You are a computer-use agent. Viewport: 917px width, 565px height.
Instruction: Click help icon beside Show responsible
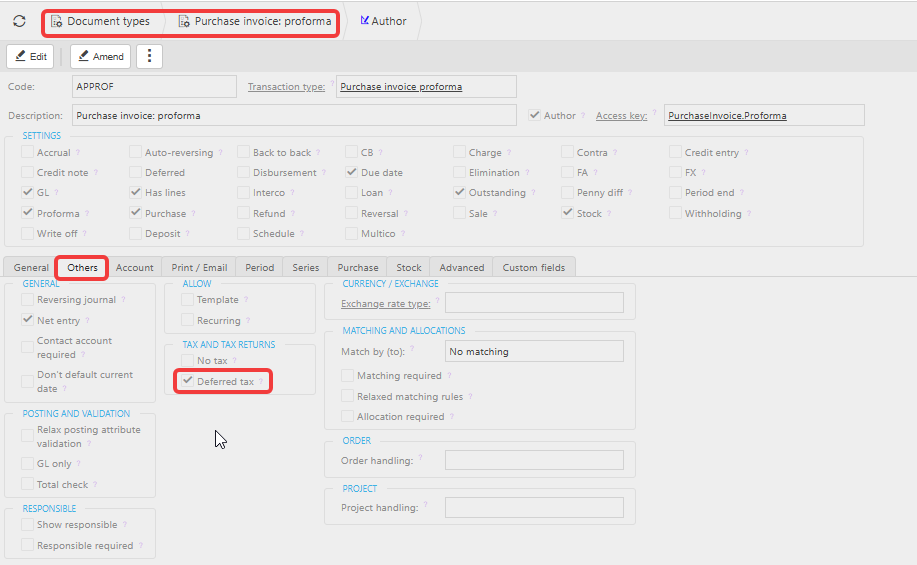pos(125,525)
